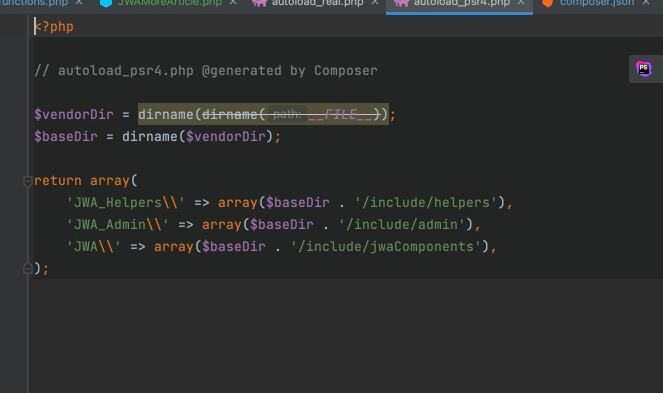Close the functions.php tab
Image resolution: width=663 pixels, height=393 pixels.
79,3
